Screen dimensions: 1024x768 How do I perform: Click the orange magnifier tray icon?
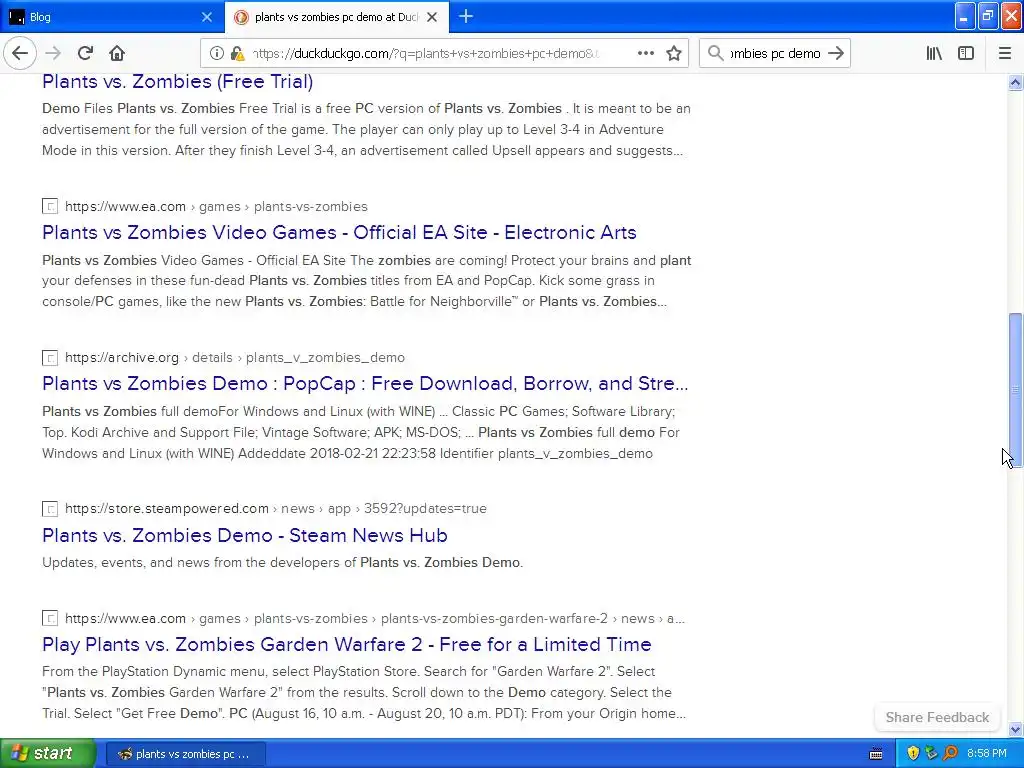pos(950,754)
